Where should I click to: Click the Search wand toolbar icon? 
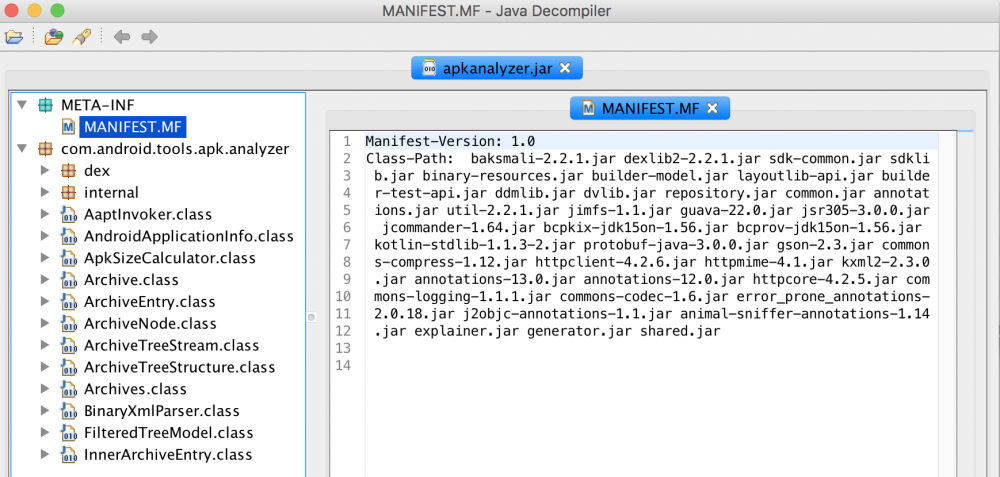coord(81,37)
